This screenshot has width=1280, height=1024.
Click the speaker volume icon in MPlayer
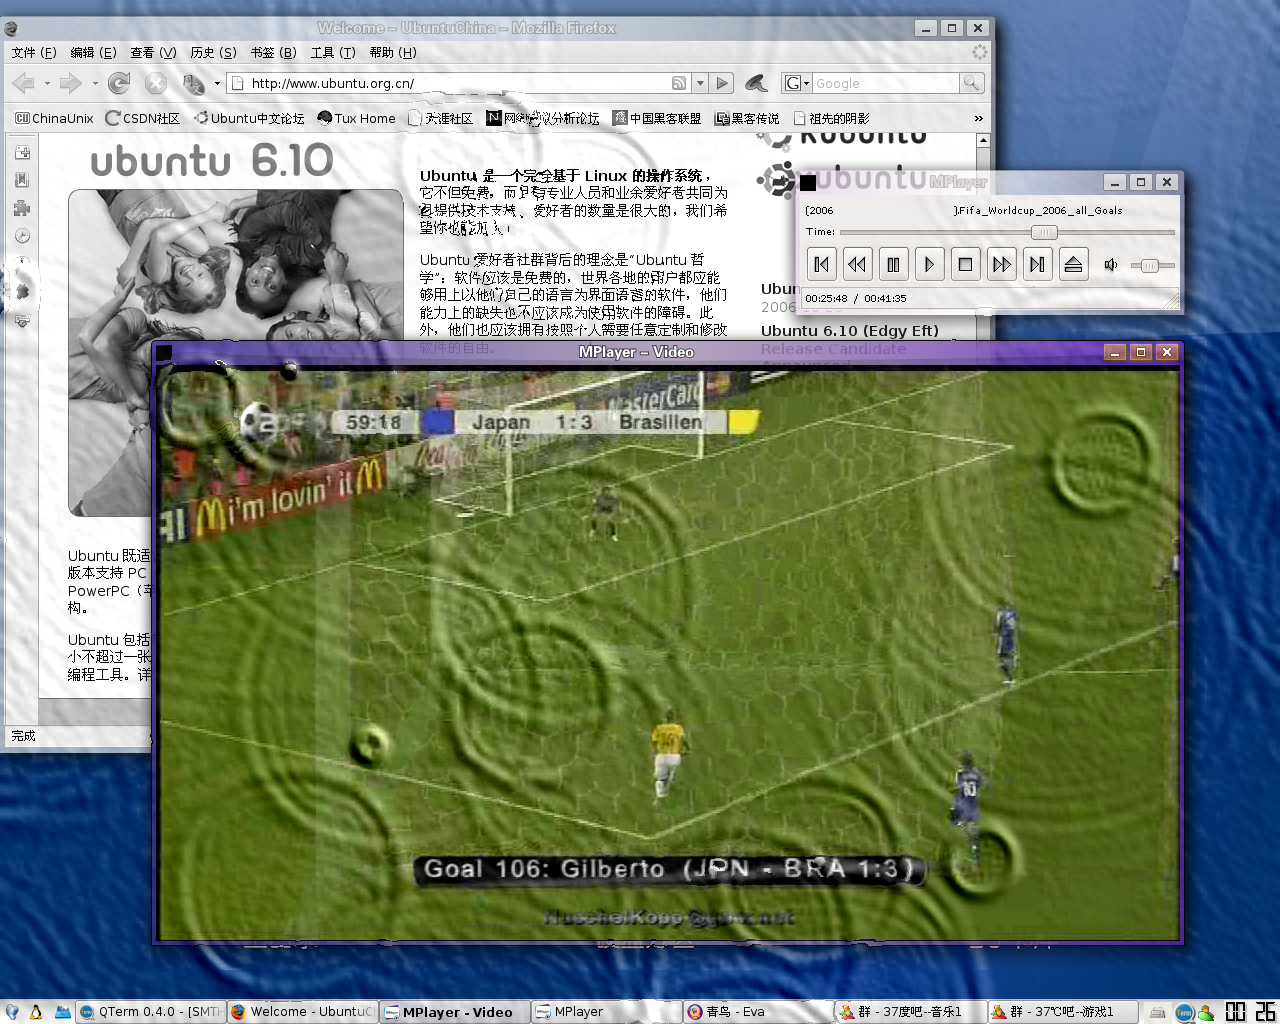(1110, 265)
